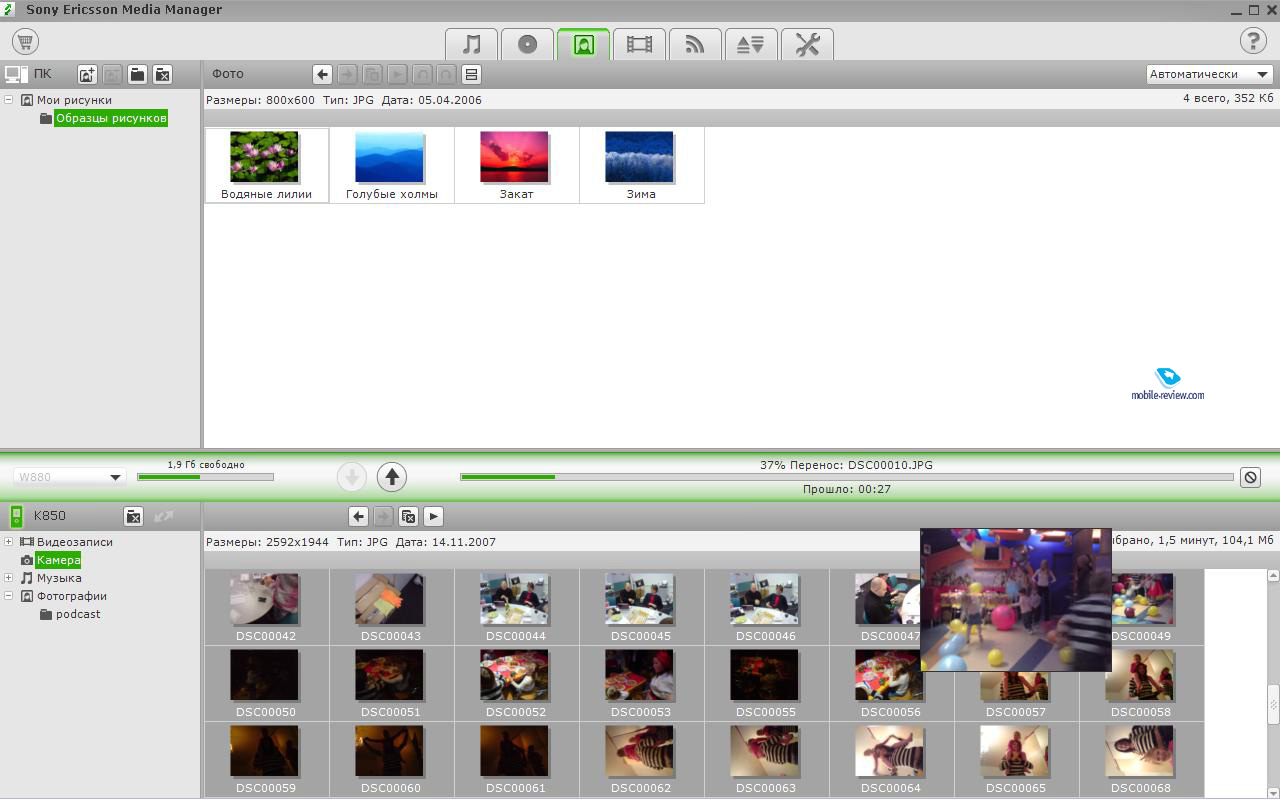Screen dimensions: 1280x800
Task: Select Фотографии in phone tree
Action: (72, 596)
